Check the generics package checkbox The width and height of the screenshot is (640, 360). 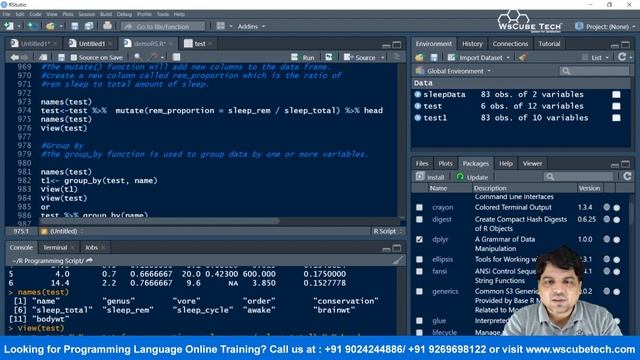coord(419,291)
